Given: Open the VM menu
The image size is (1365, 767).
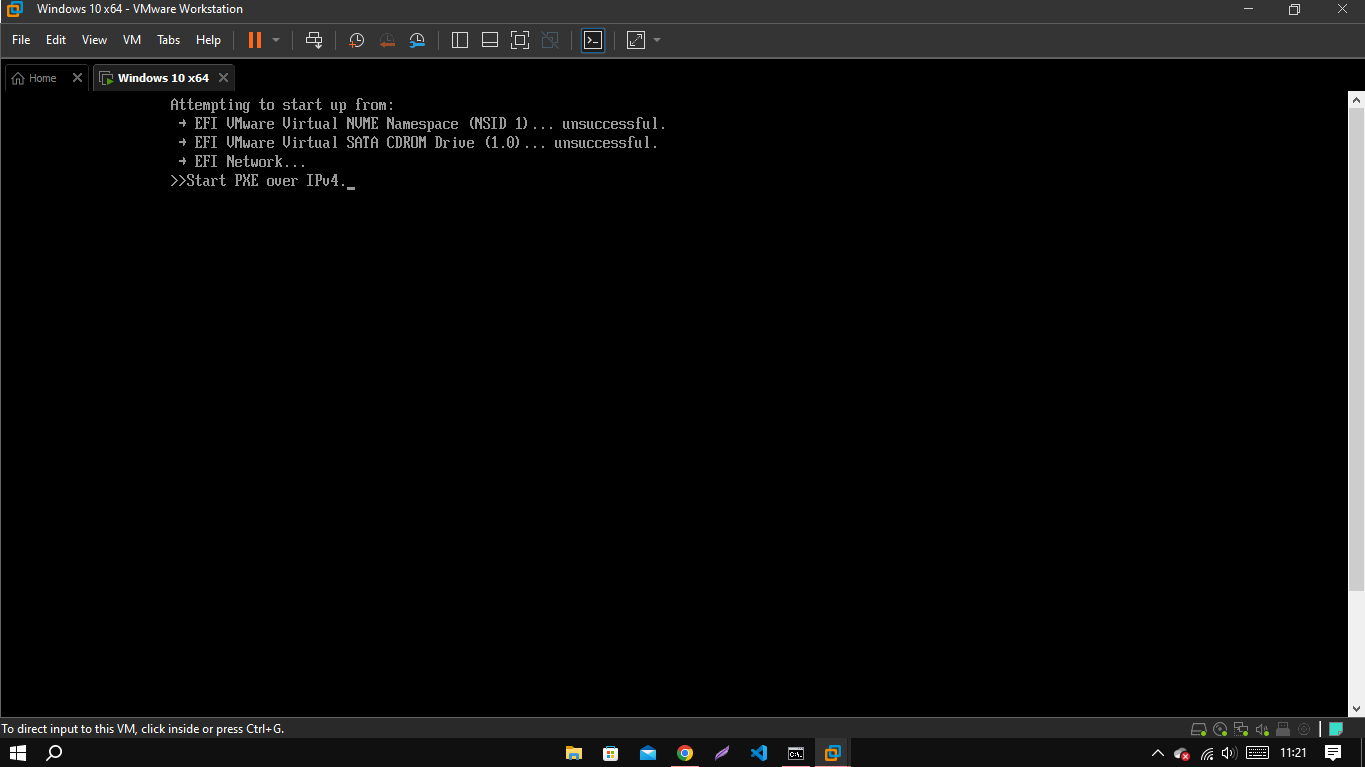Looking at the screenshot, I should pyautogui.click(x=132, y=40).
